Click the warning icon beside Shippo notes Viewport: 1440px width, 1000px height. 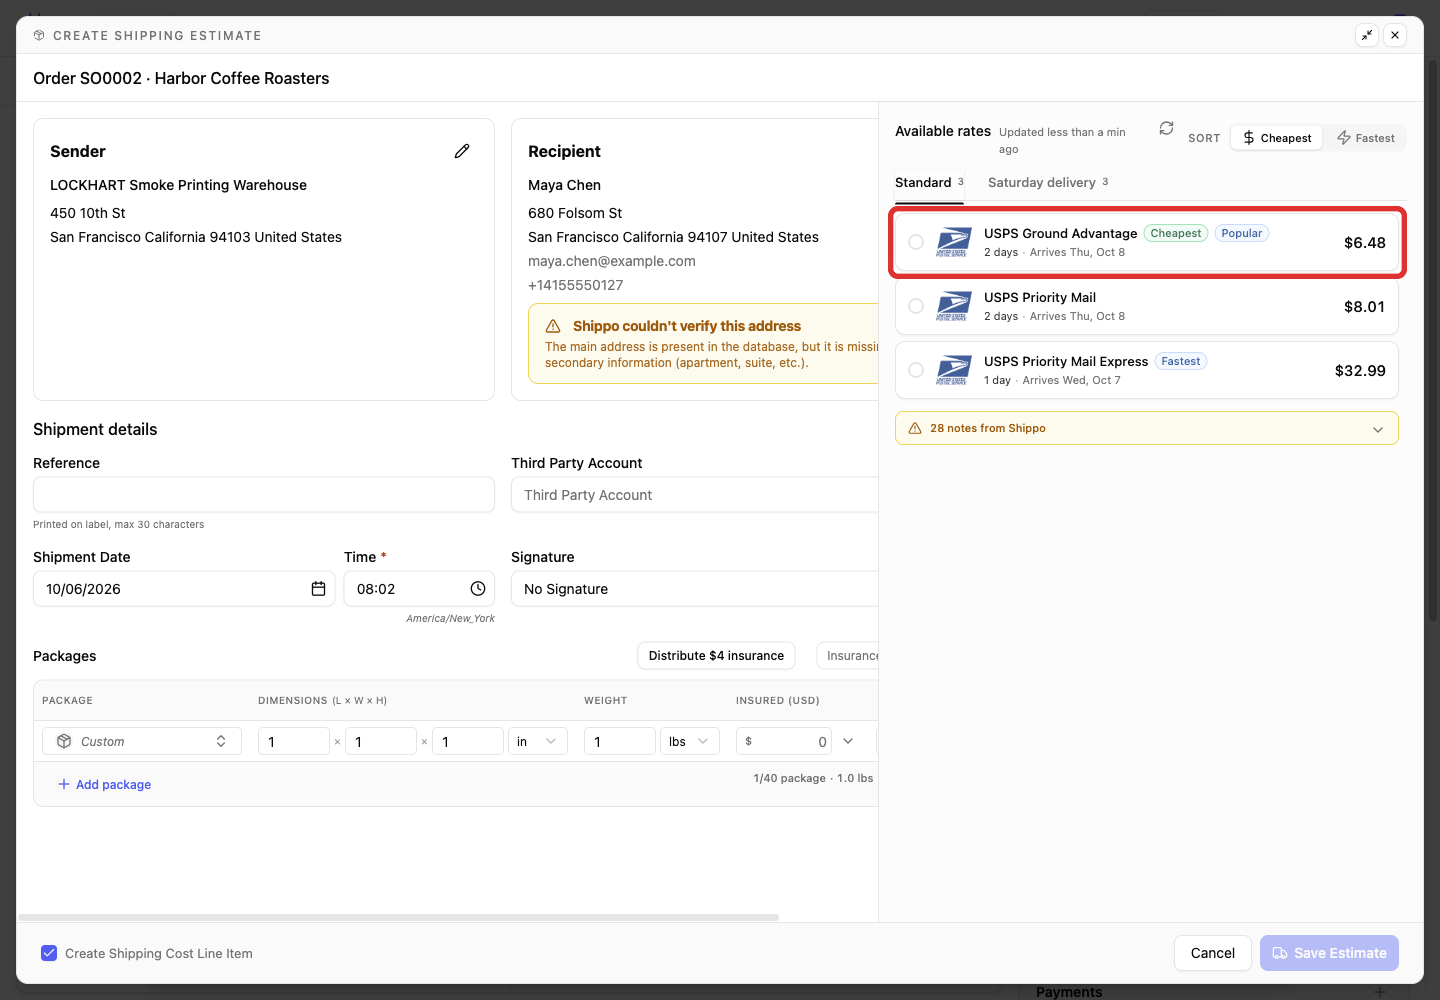click(x=915, y=428)
